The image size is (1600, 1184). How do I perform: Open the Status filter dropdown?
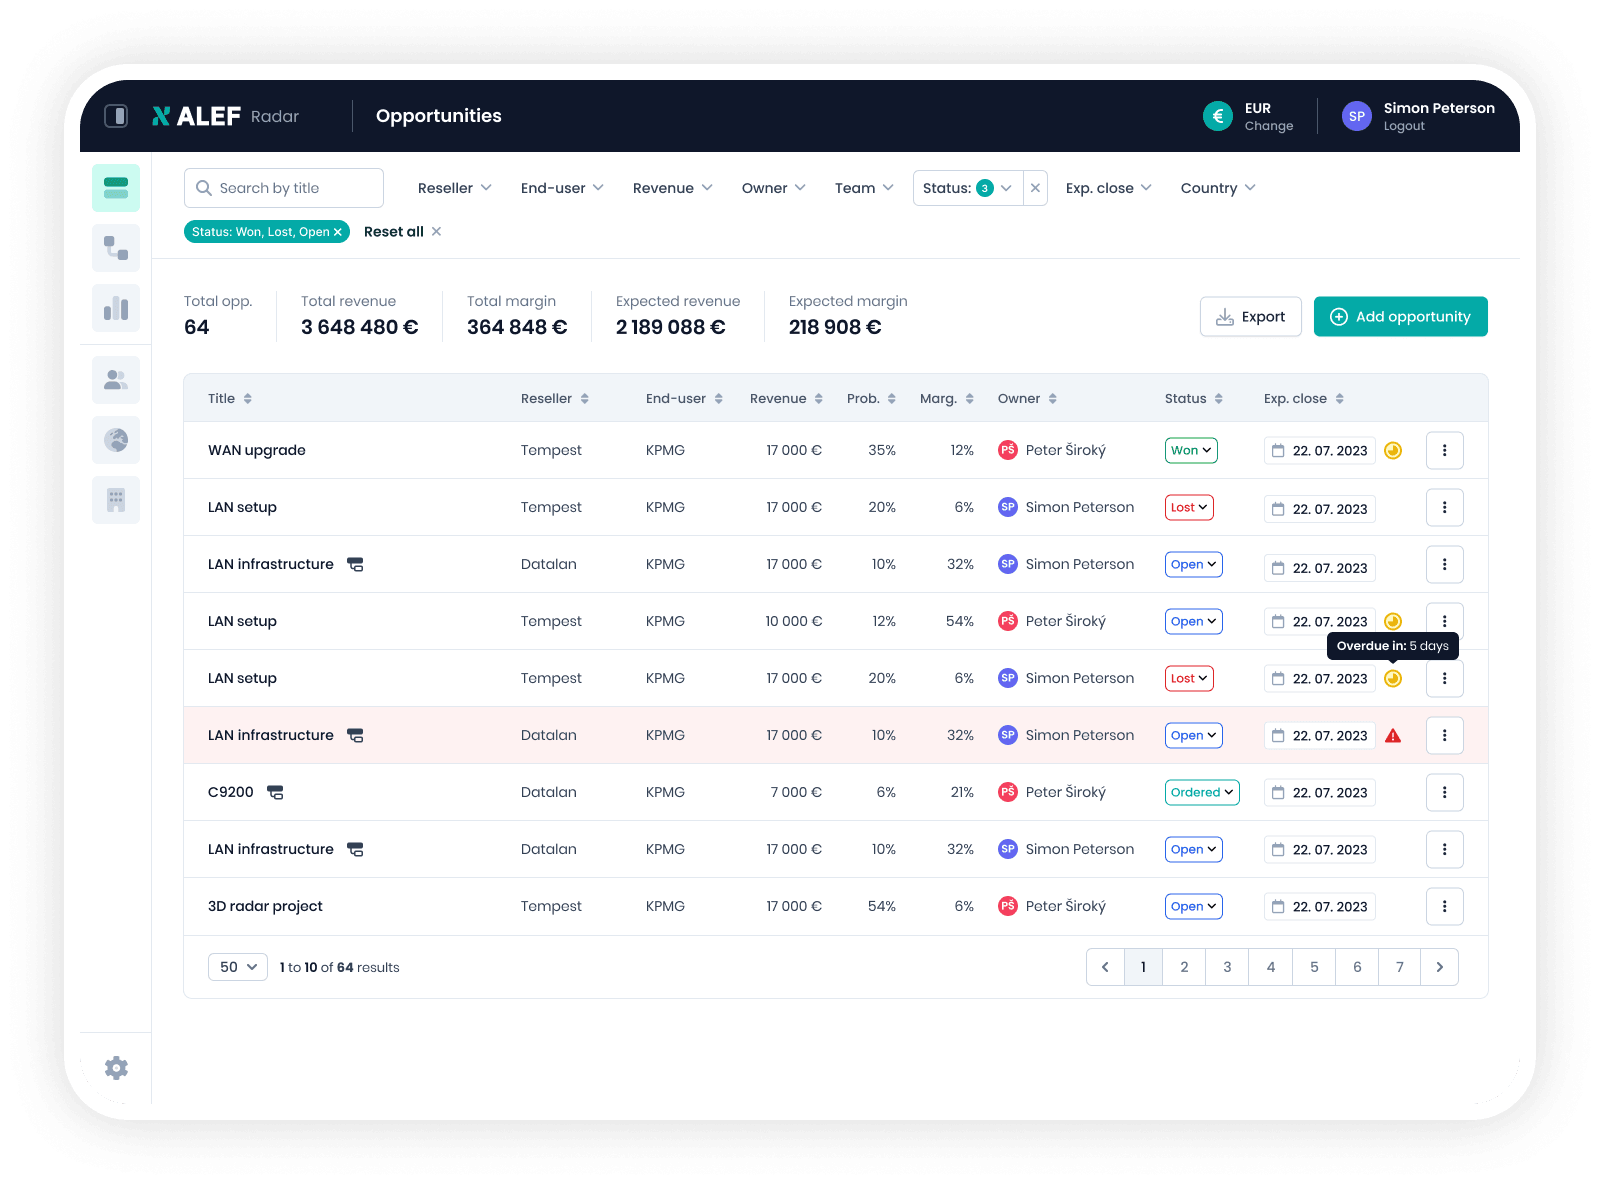[968, 188]
